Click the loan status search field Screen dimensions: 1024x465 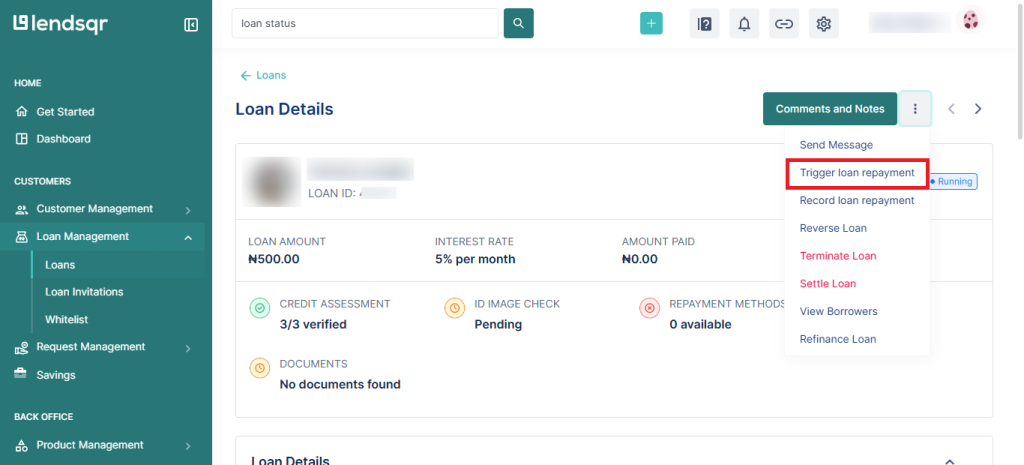tap(364, 23)
